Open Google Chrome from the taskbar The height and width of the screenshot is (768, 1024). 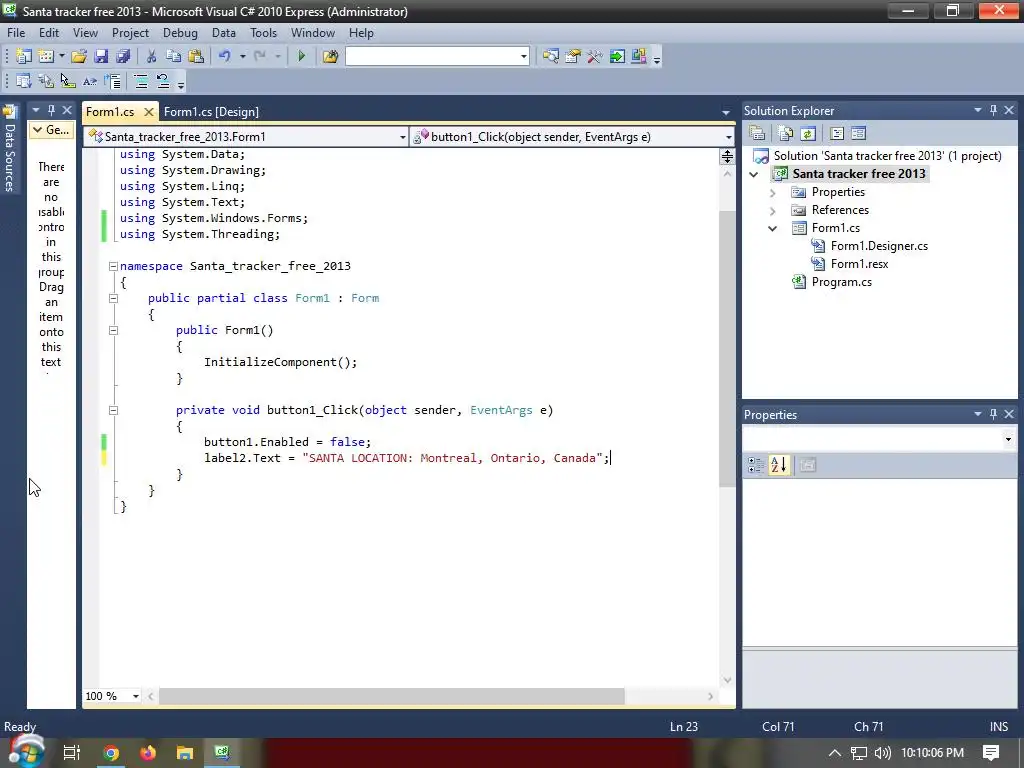111,753
